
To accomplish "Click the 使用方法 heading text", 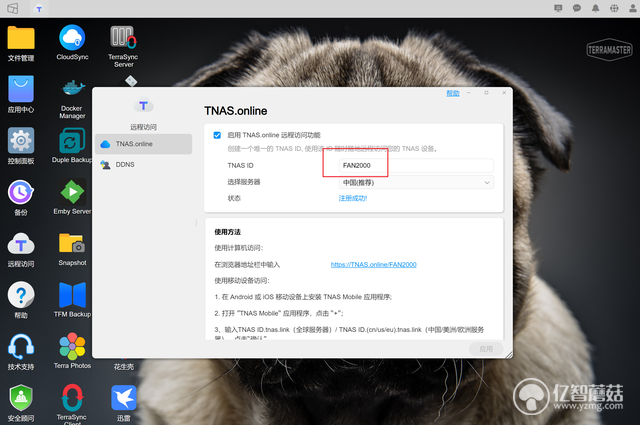I will coord(228,232).
